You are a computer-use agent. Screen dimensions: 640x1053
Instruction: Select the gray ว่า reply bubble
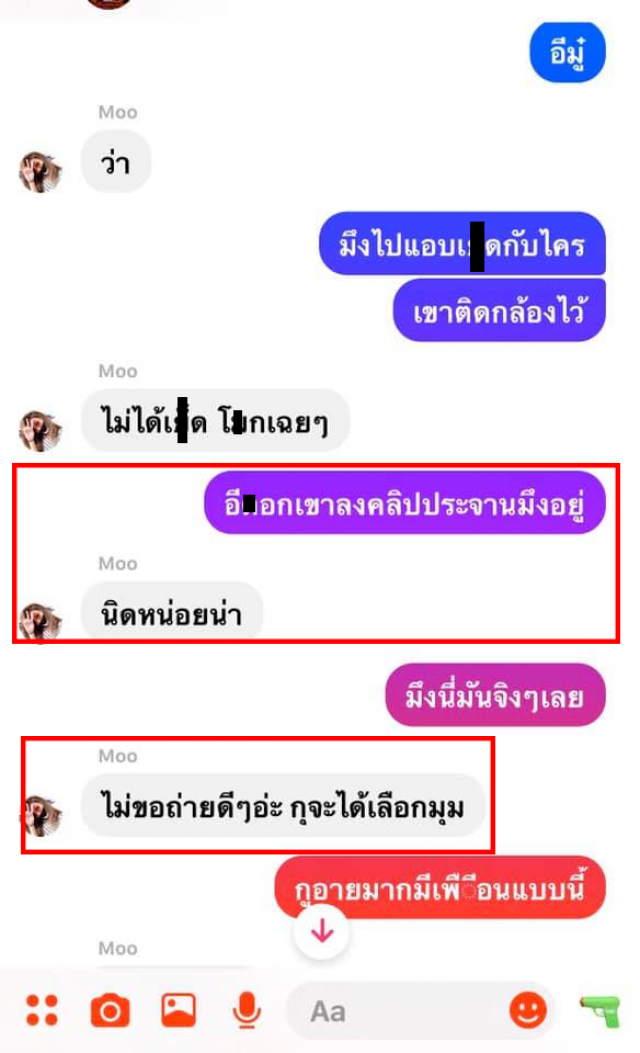(116, 162)
